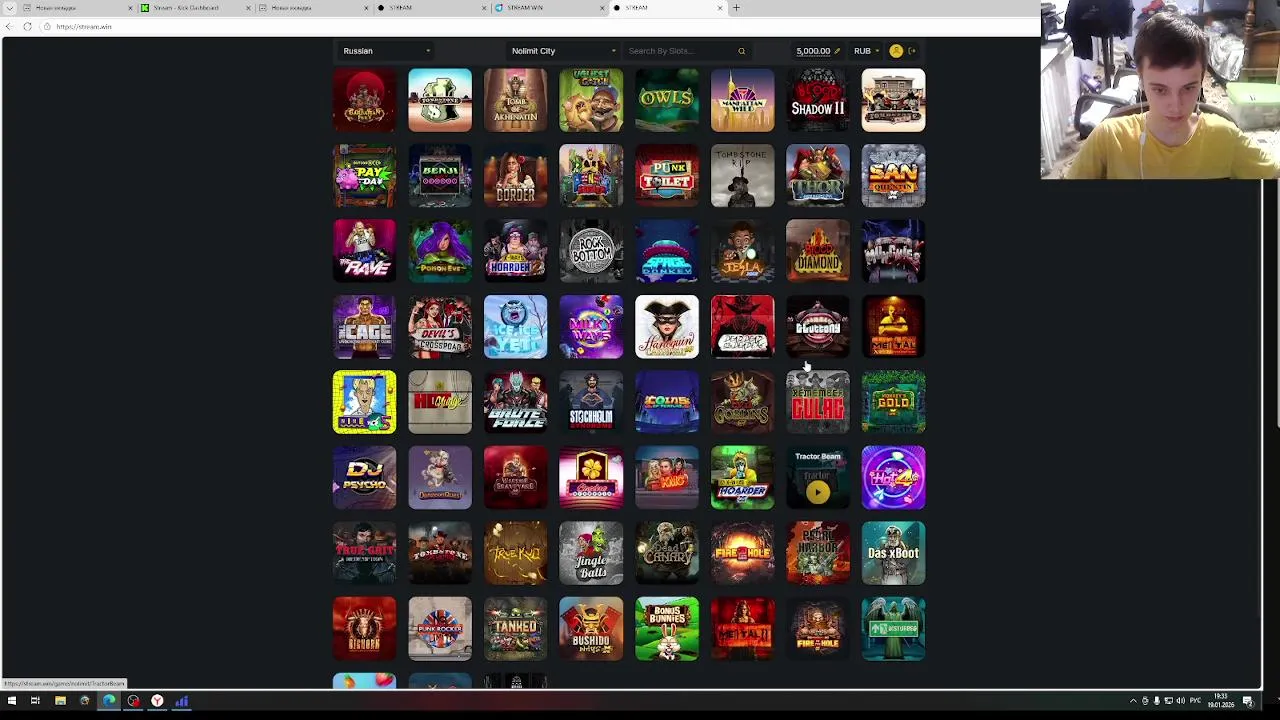Launch the Benji slot tile
The image size is (1280, 720).
440,176
